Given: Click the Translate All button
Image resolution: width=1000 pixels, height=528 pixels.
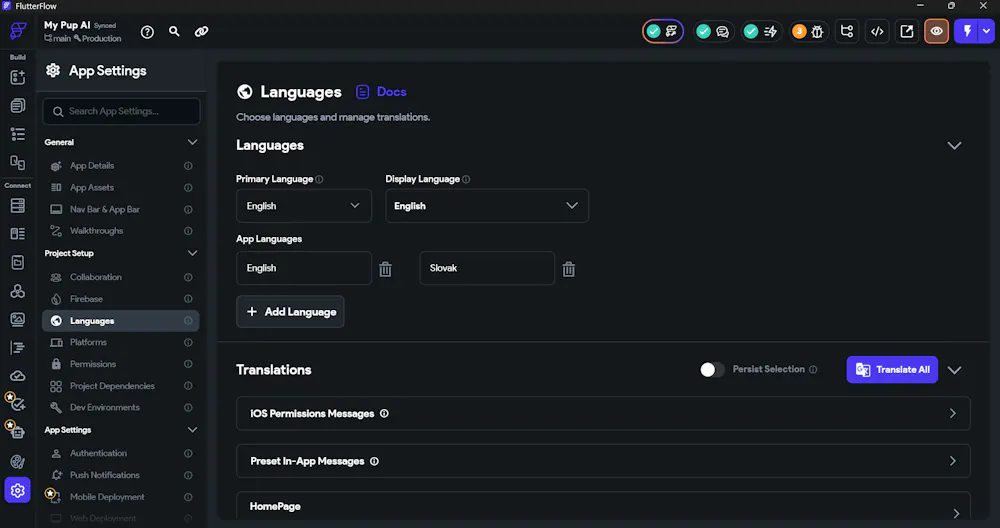Looking at the screenshot, I should (x=892, y=370).
